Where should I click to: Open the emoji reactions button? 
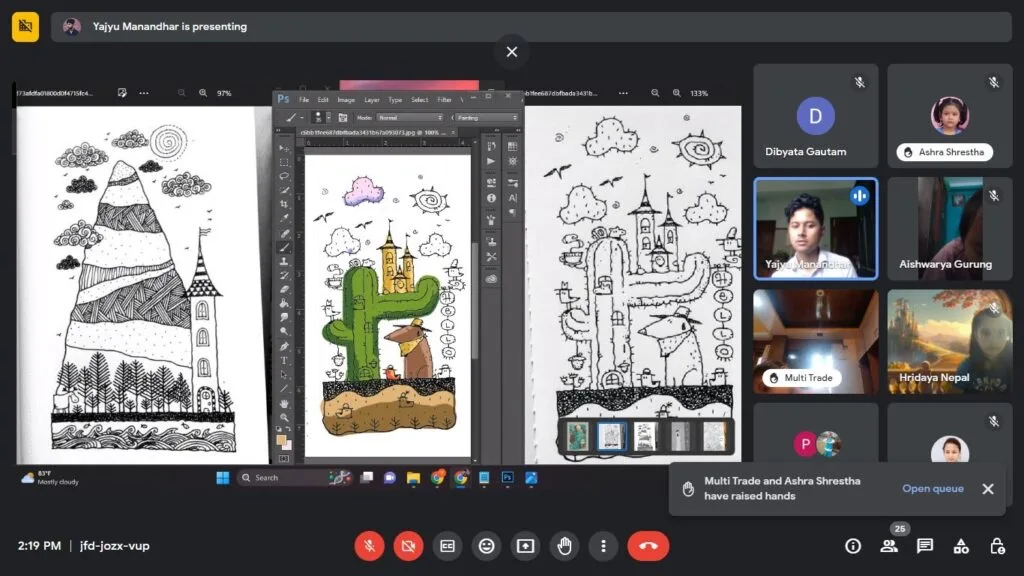(x=487, y=546)
